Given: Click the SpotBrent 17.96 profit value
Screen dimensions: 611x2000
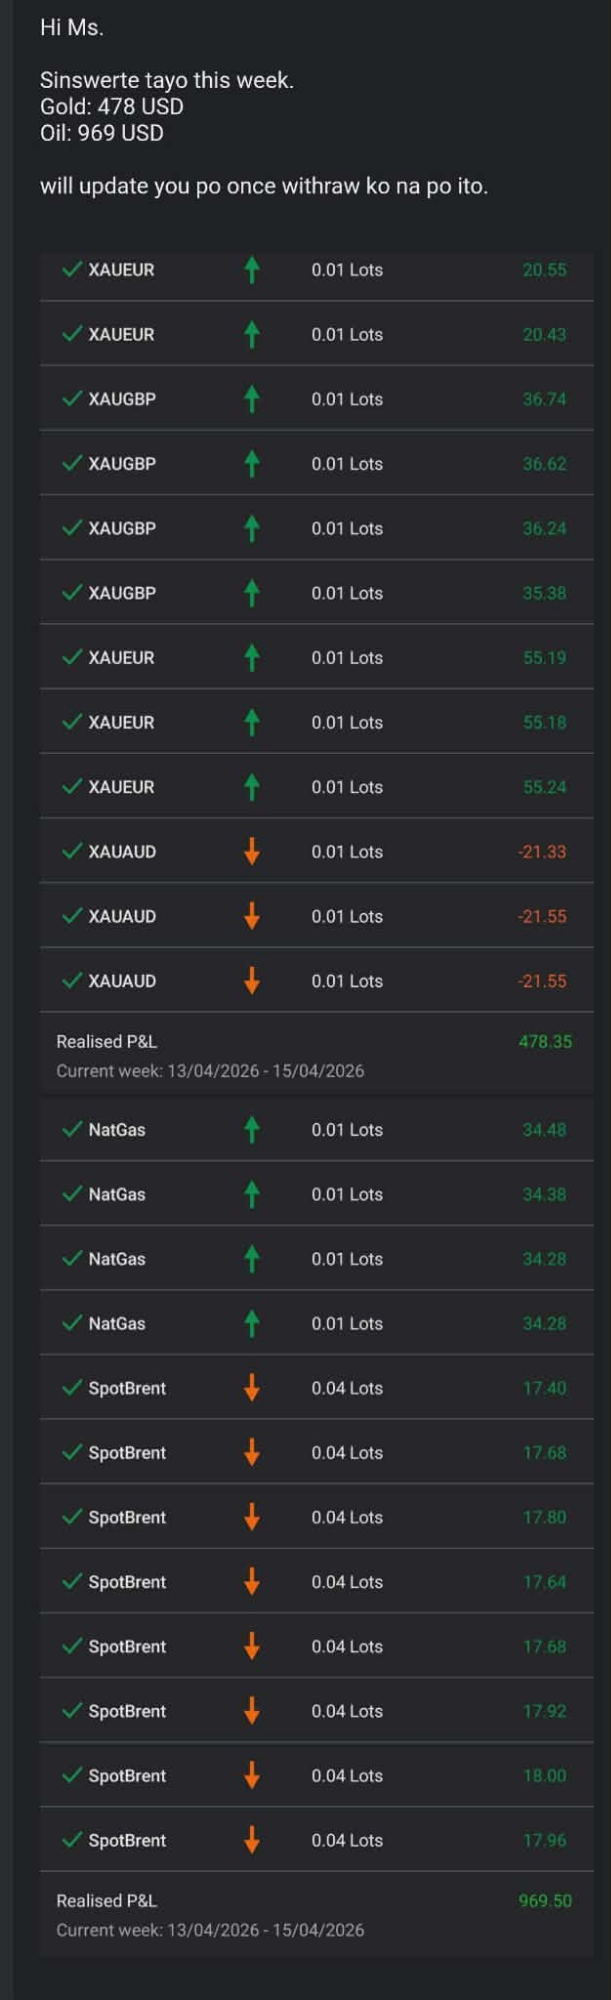Looking at the screenshot, I should coord(545,1841).
